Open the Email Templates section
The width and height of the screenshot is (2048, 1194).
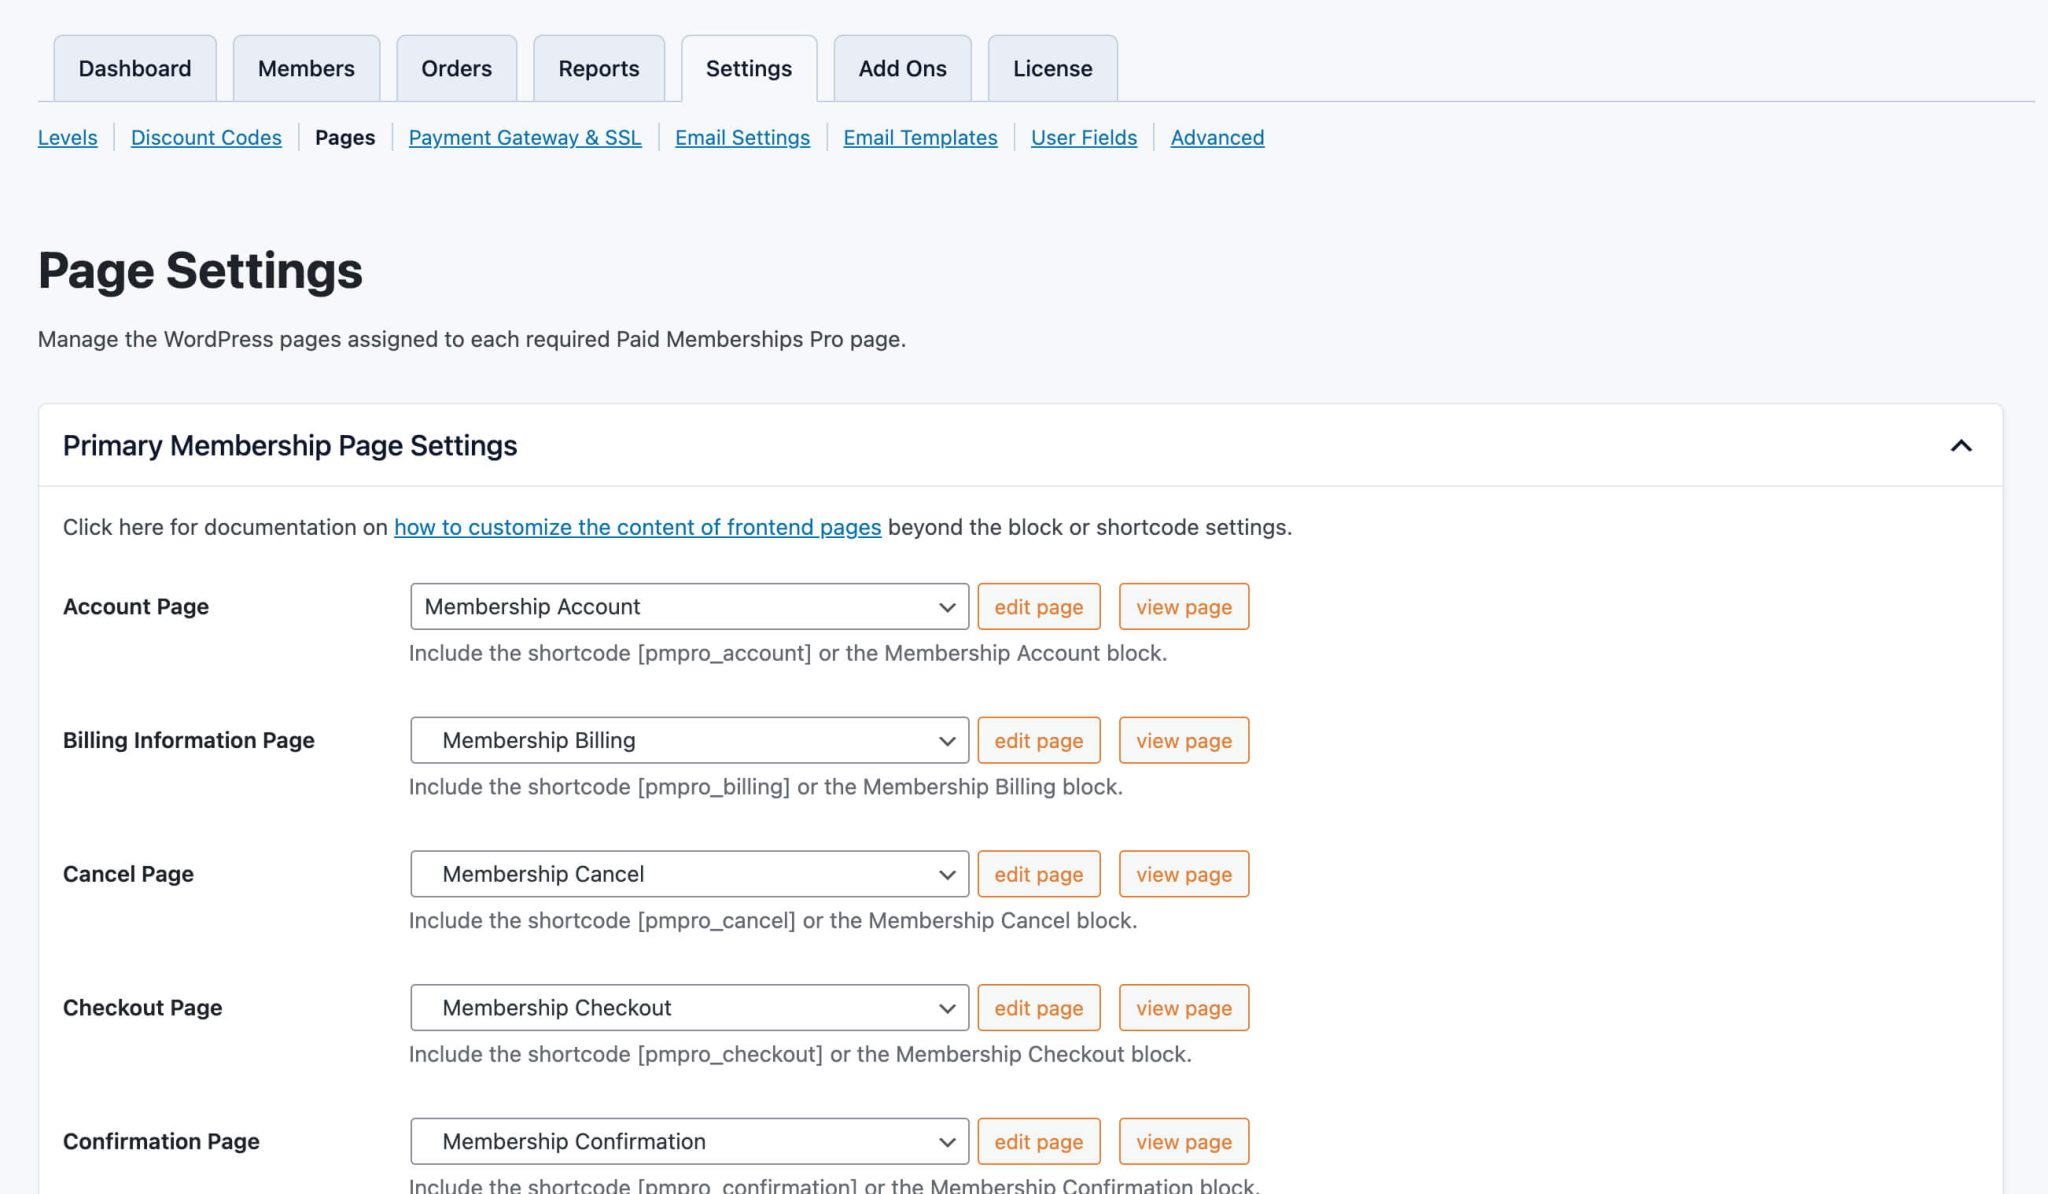918,137
